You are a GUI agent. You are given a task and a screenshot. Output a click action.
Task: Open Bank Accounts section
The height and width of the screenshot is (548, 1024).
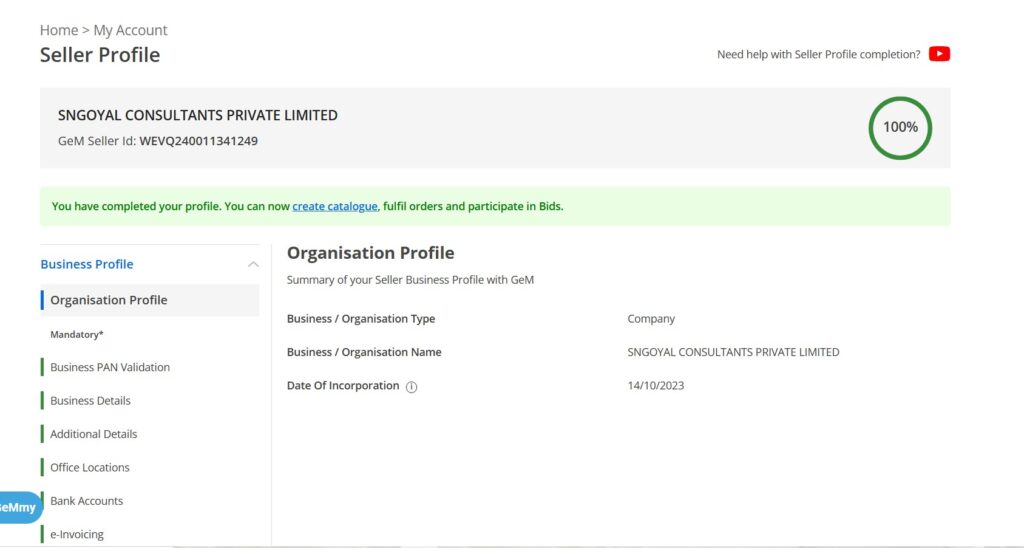point(86,501)
